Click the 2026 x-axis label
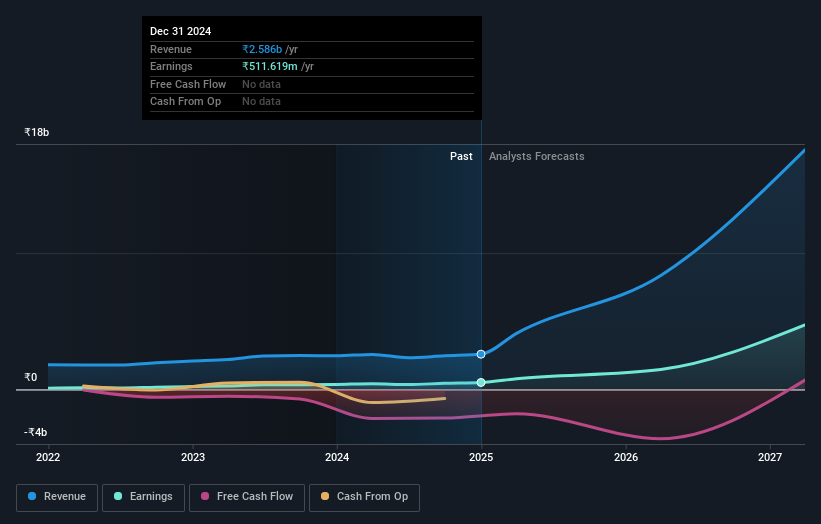This screenshot has height=524, width=821. tap(626, 458)
